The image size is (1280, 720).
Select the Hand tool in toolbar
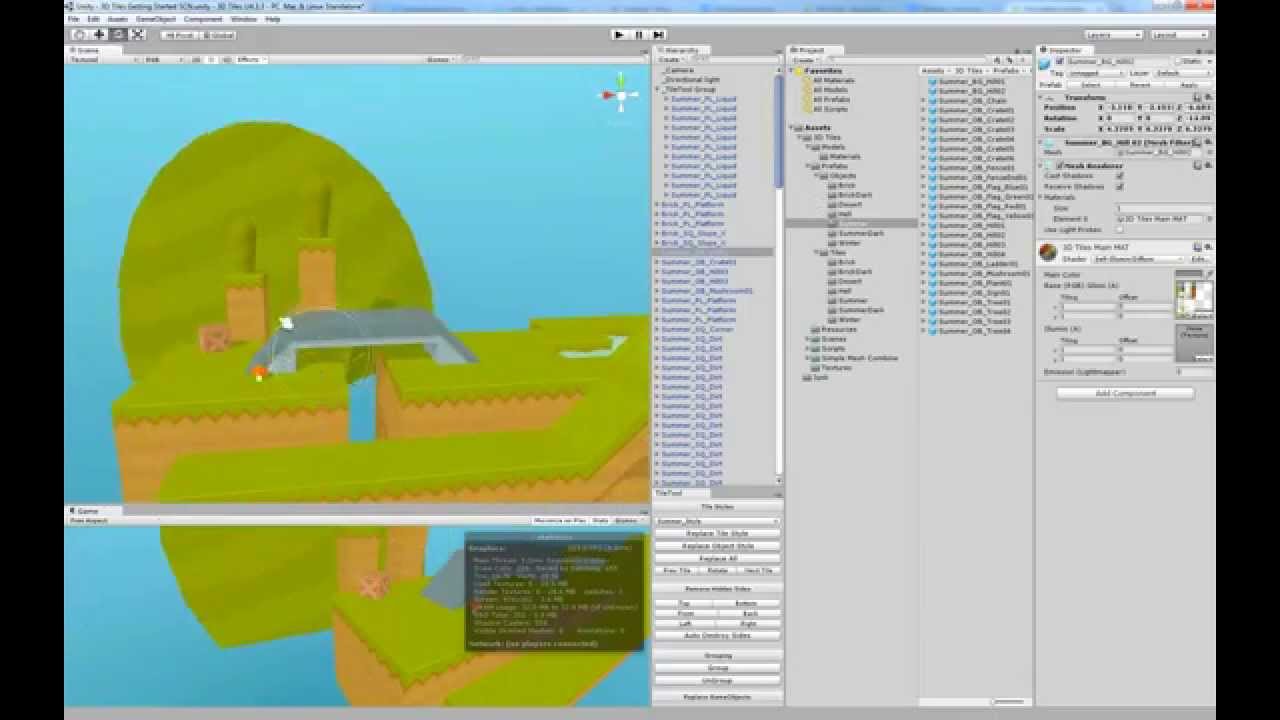click(x=80, y=34)
